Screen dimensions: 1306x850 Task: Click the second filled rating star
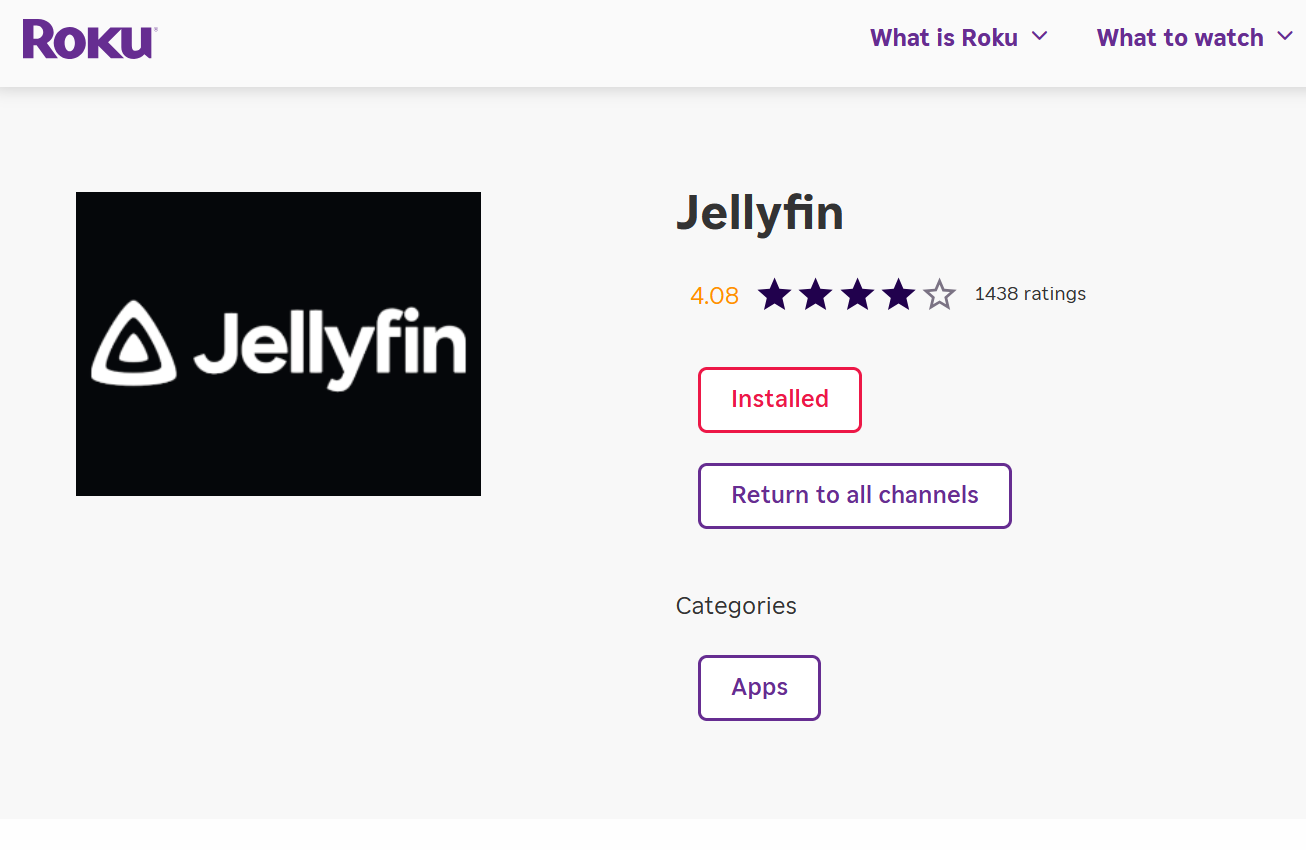point(816,295)
